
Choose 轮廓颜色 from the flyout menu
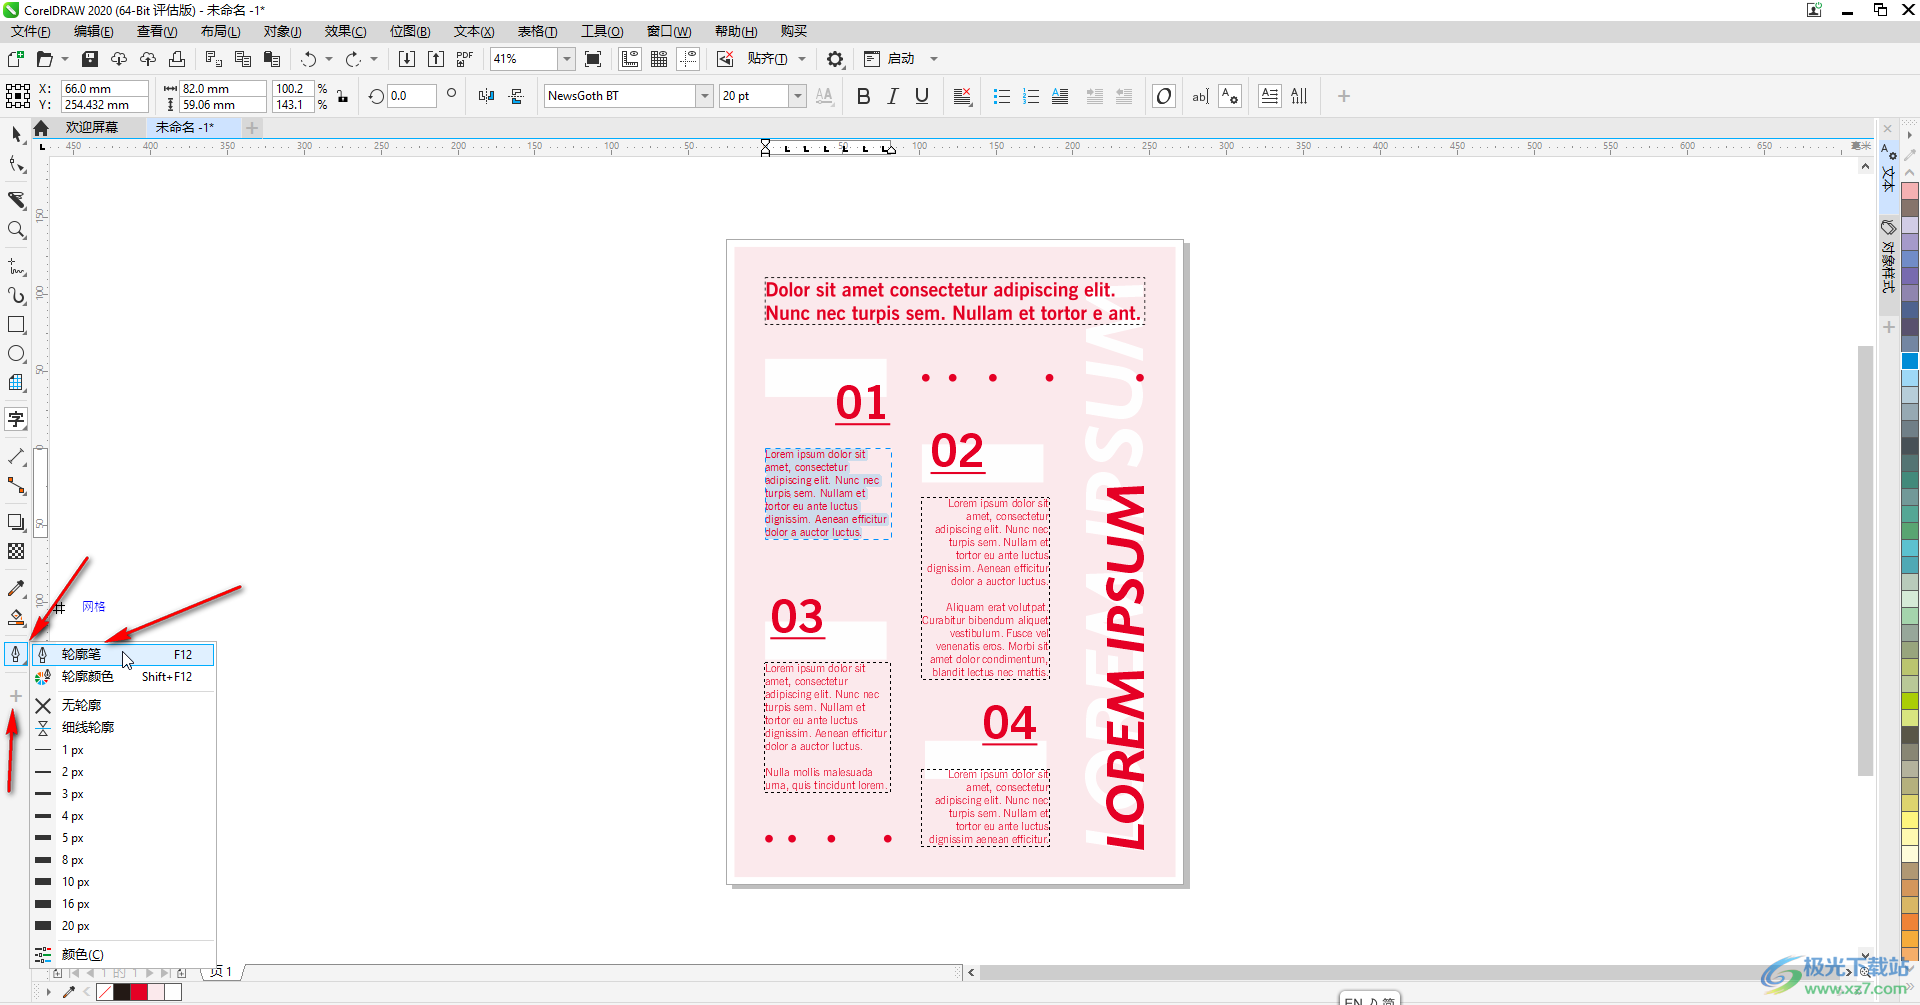coord(88,677)
